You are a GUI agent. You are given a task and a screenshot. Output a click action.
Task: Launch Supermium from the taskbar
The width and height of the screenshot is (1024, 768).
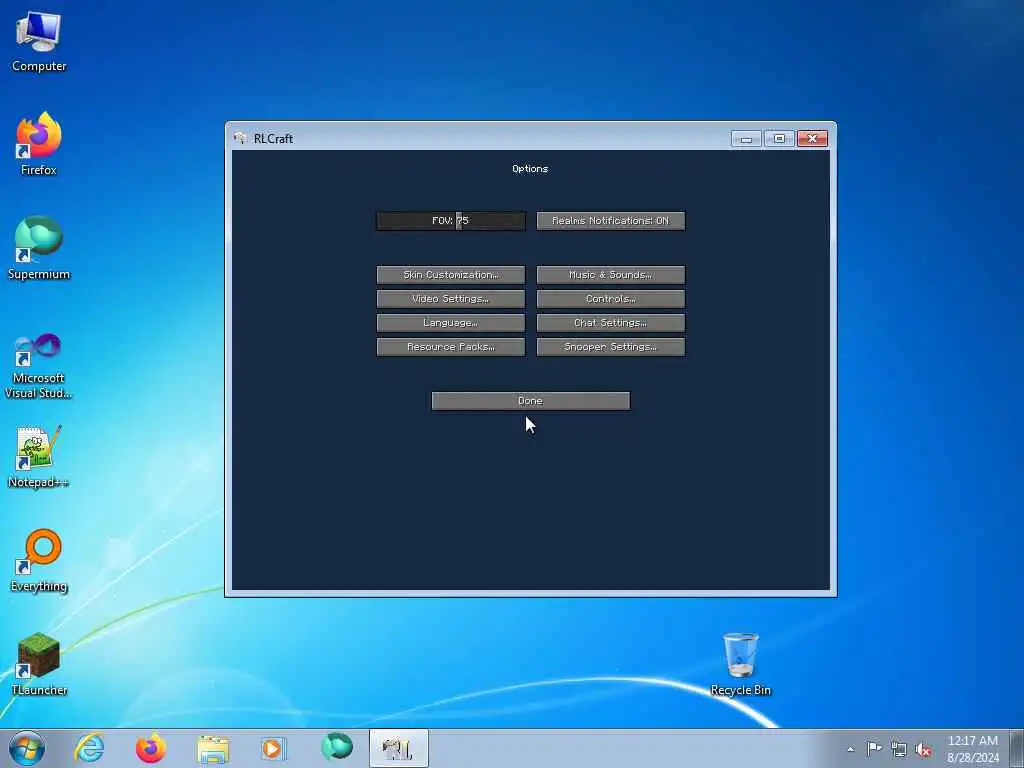(337, 748)
